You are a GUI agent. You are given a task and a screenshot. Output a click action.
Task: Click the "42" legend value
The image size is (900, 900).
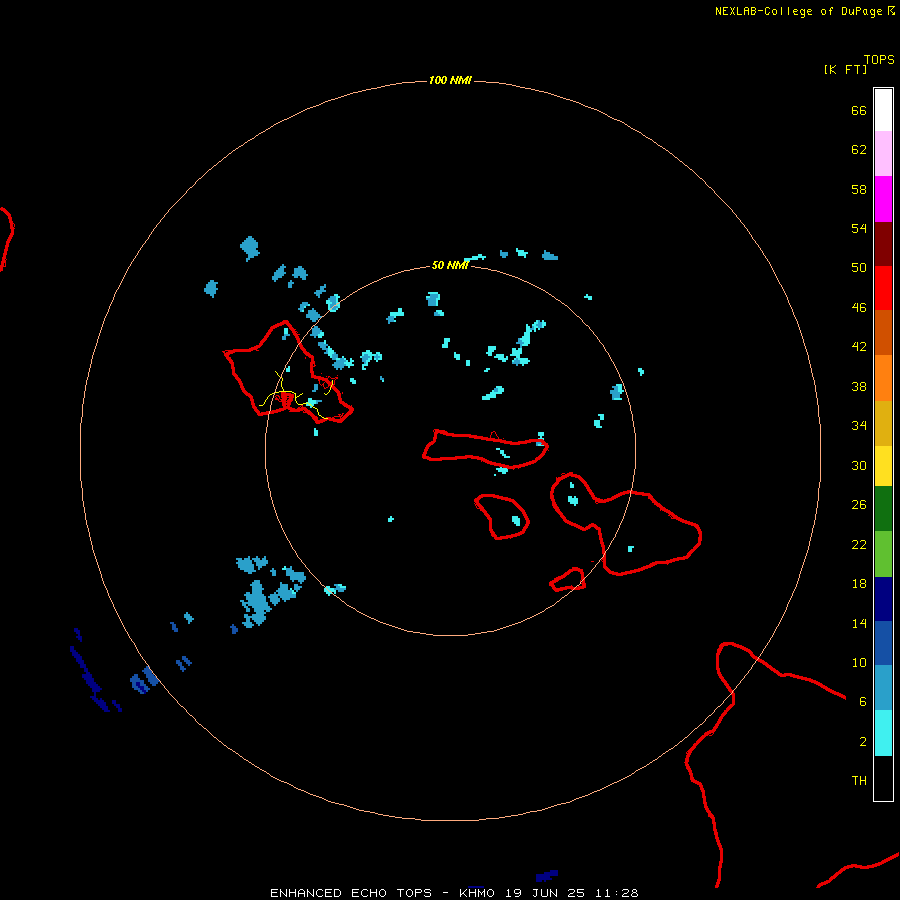click(859, 347)
